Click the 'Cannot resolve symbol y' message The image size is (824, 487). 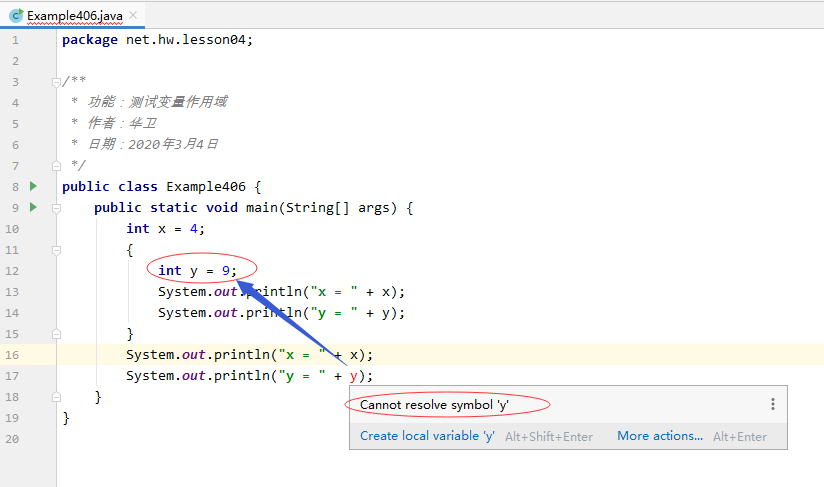[434, 405]
